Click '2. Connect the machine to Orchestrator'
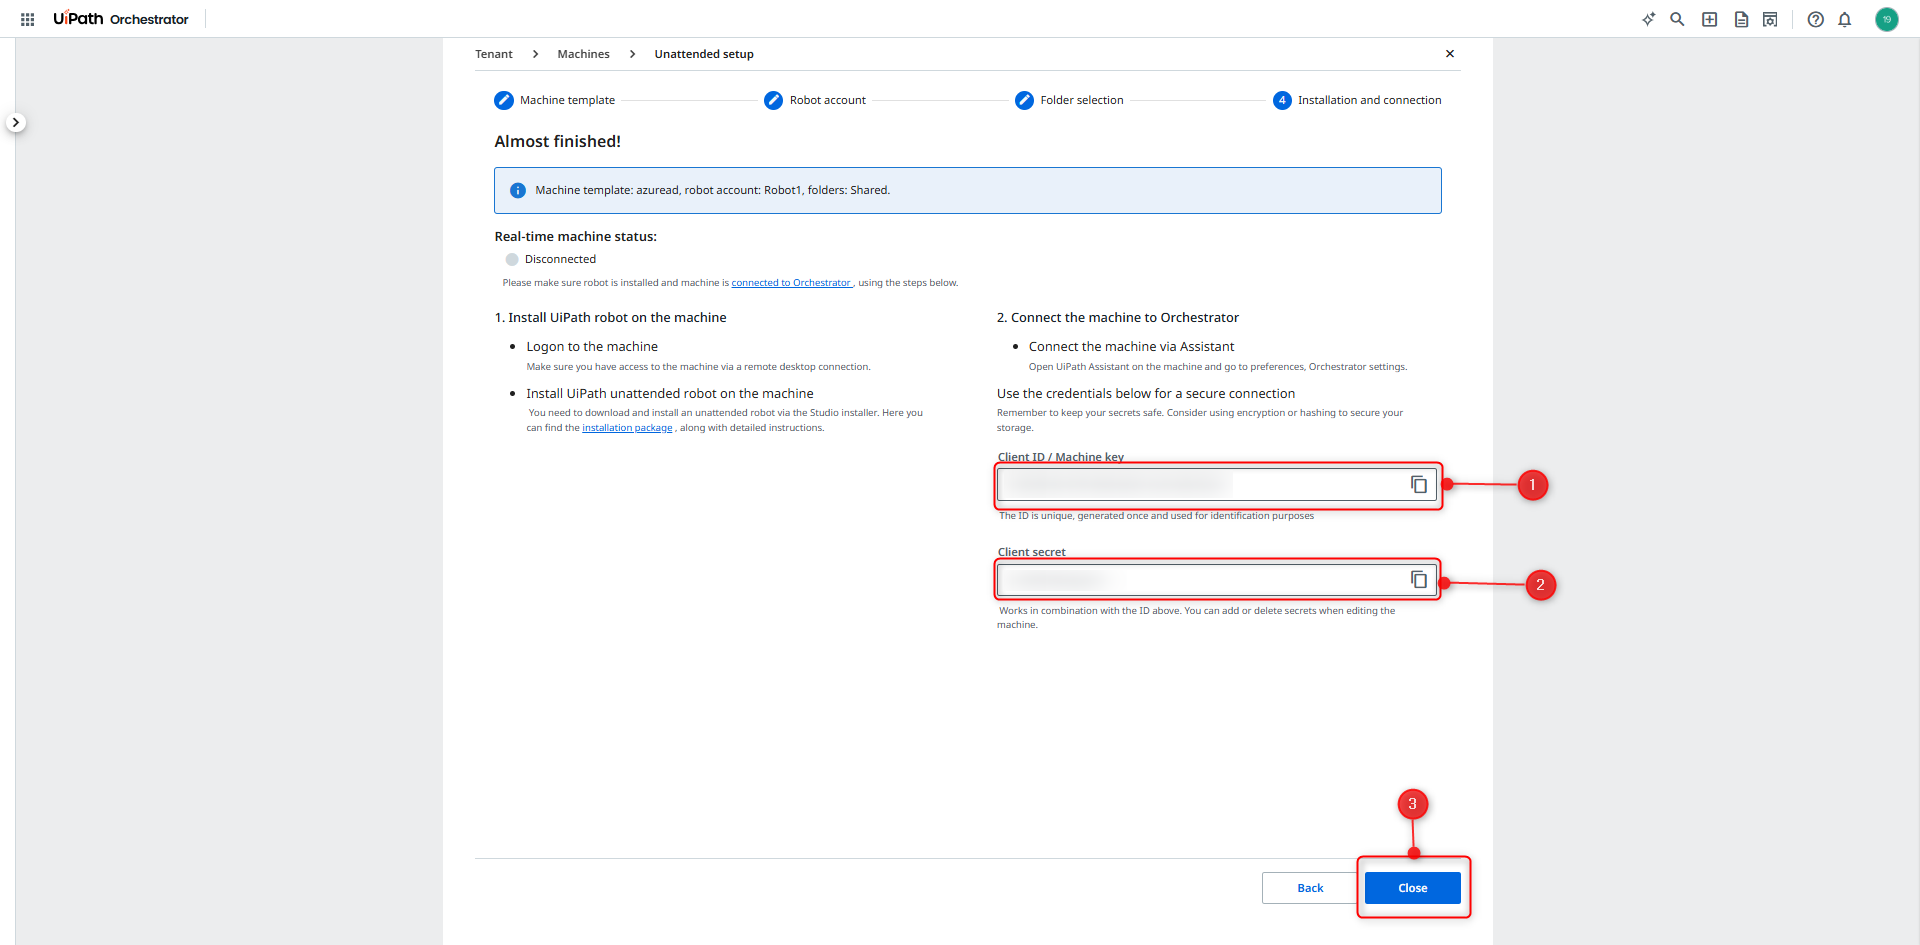1920x945 pixels. click(x=1118, y=318)
